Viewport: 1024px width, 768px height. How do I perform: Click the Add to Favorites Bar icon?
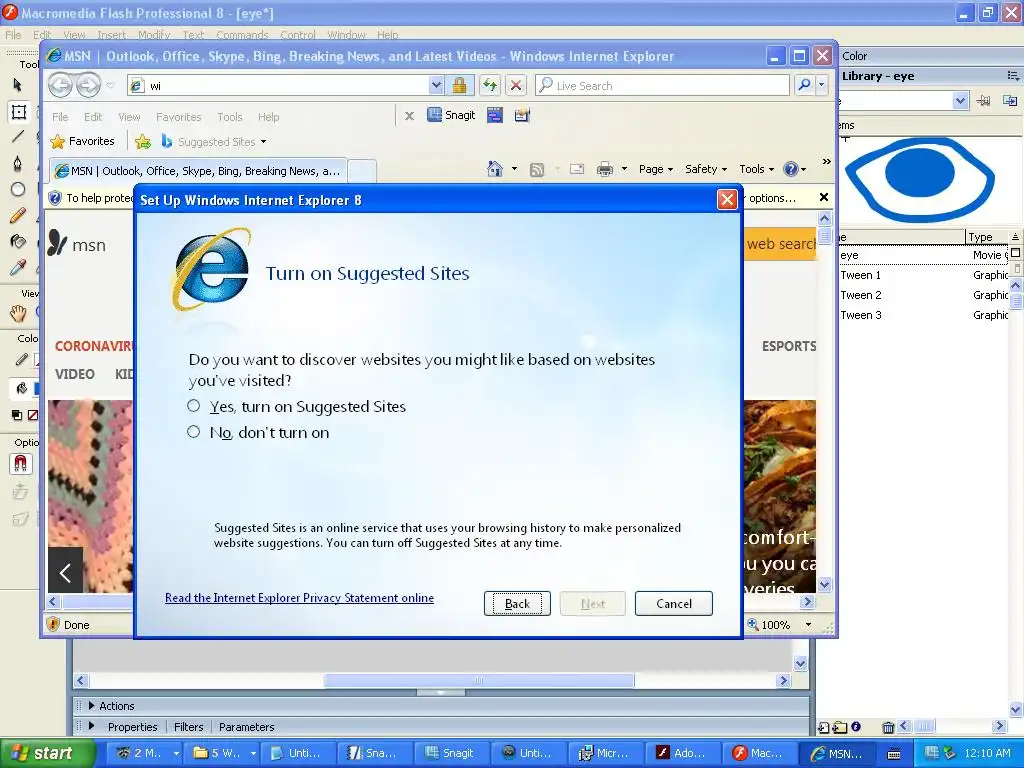tap(143, 141)
